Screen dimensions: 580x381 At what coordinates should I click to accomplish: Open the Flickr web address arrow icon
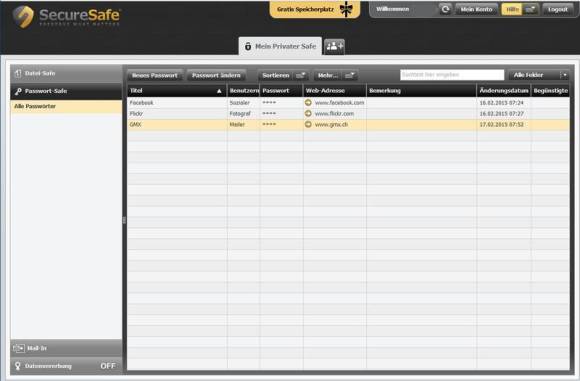(308, 114)
